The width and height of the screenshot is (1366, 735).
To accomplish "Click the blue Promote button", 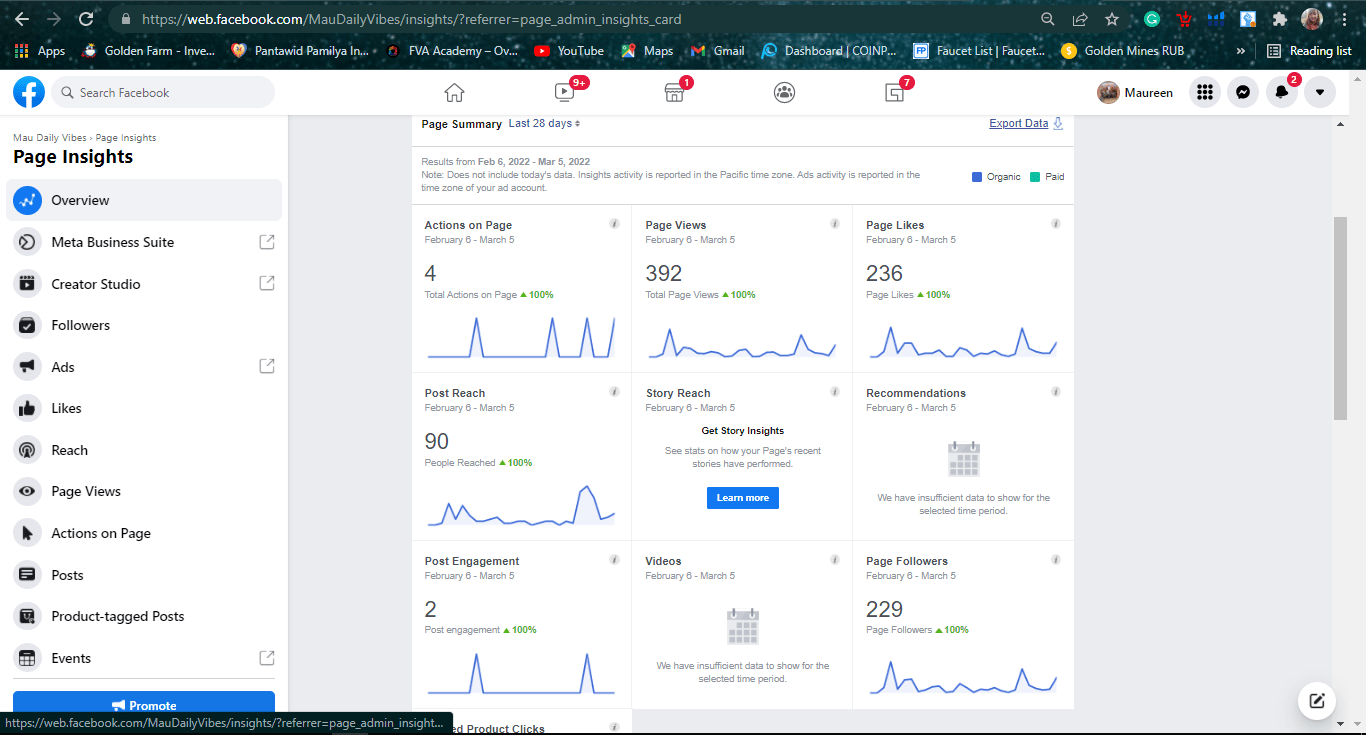I will [x=144, y=705].
